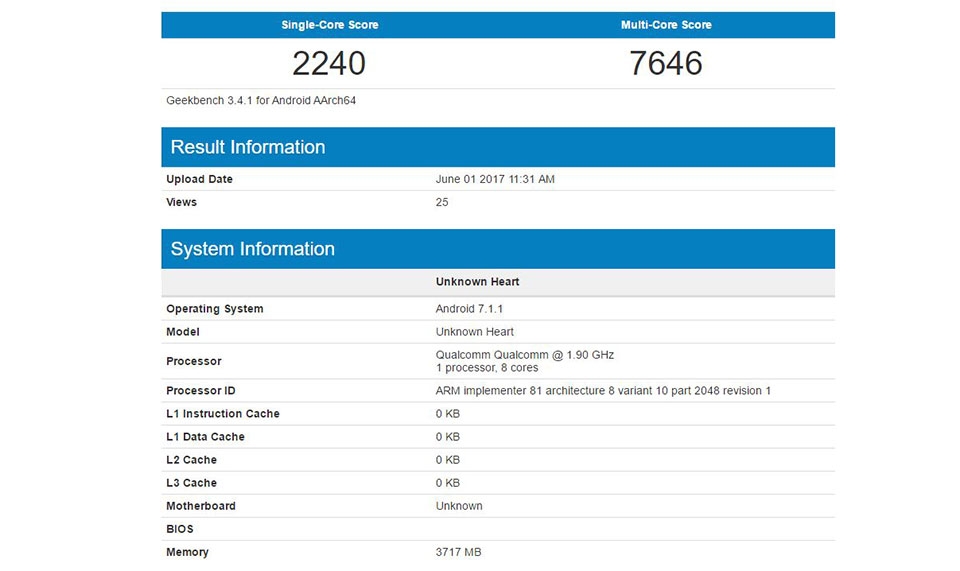Viewport: 960px width, 571px height.
Task: Select the ARM implementer 81 architecture value
Action: [603, 390]
